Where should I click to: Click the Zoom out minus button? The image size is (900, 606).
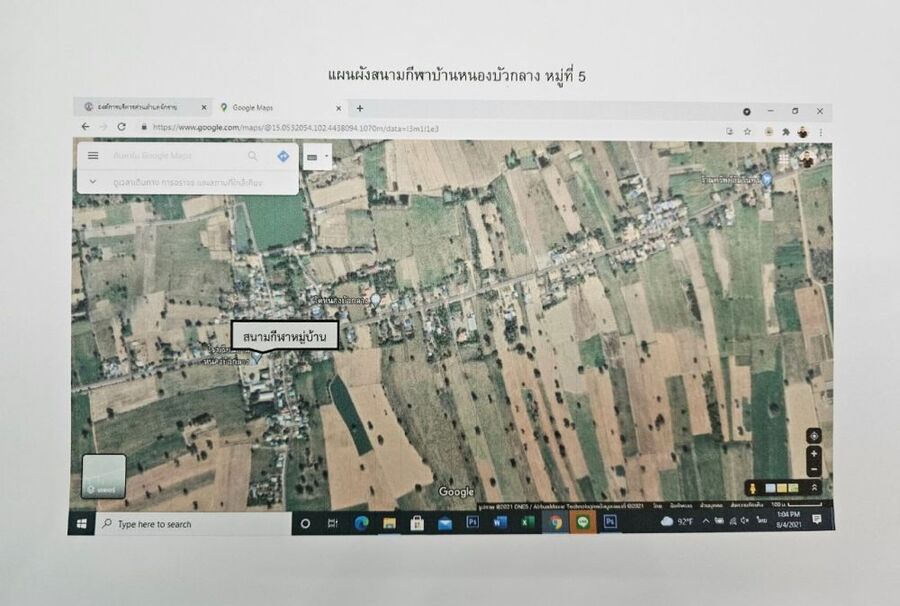click(814, 469)
